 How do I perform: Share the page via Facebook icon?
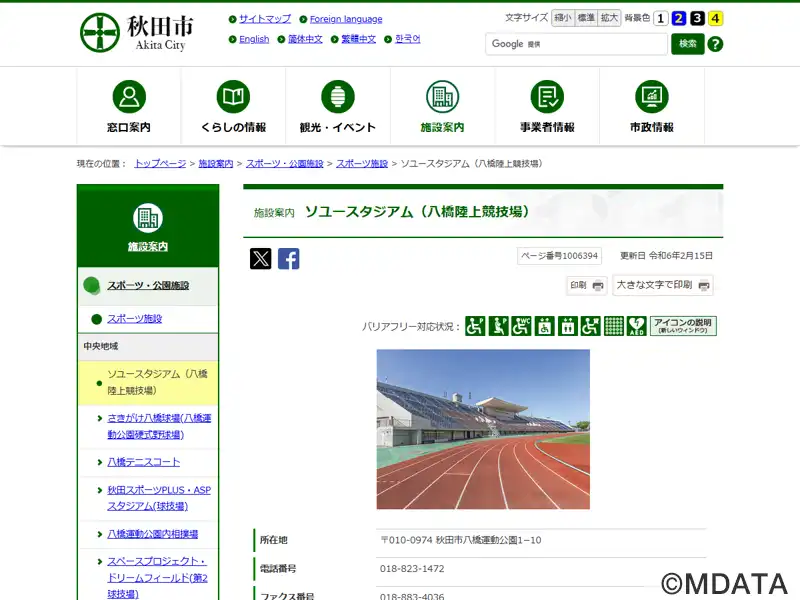[289, 259]
